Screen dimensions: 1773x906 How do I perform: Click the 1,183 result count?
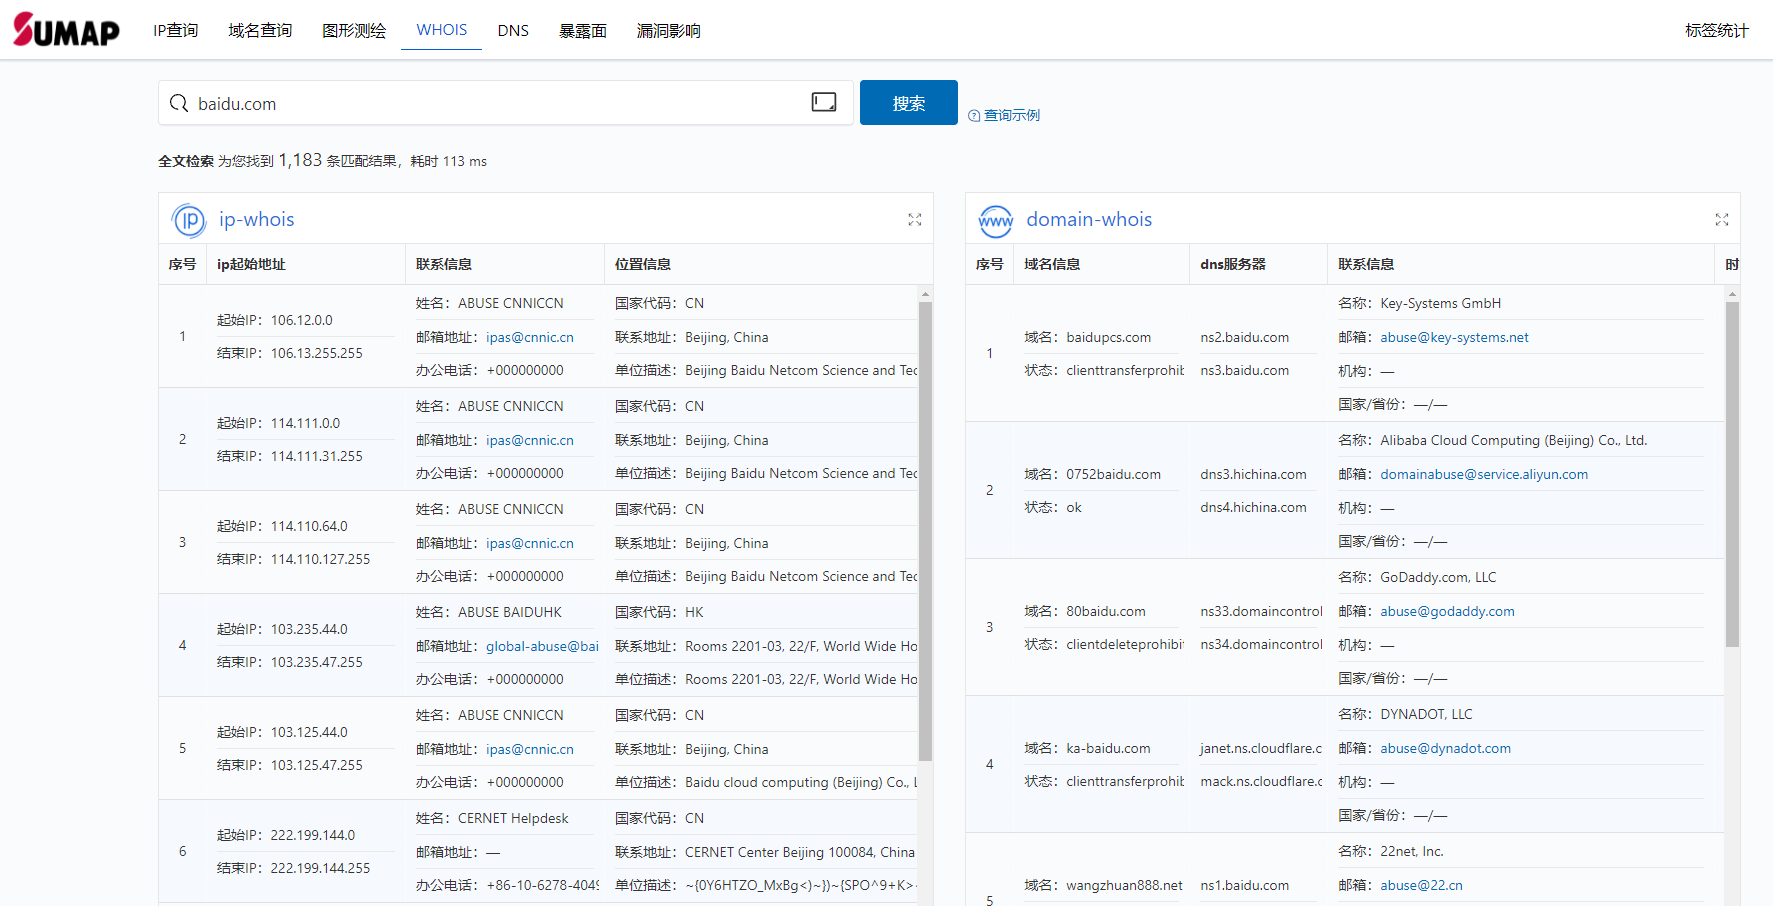pos(300,160)
